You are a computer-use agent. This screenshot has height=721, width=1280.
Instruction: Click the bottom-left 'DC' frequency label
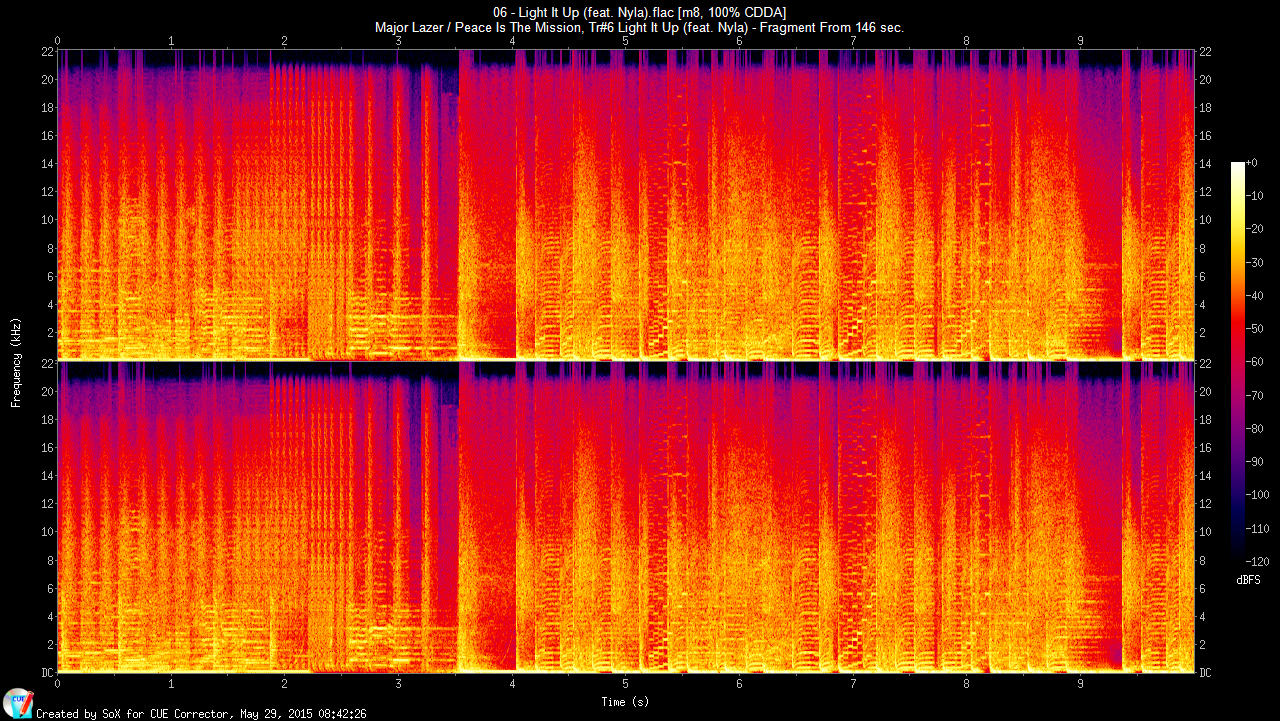point(46,673)
